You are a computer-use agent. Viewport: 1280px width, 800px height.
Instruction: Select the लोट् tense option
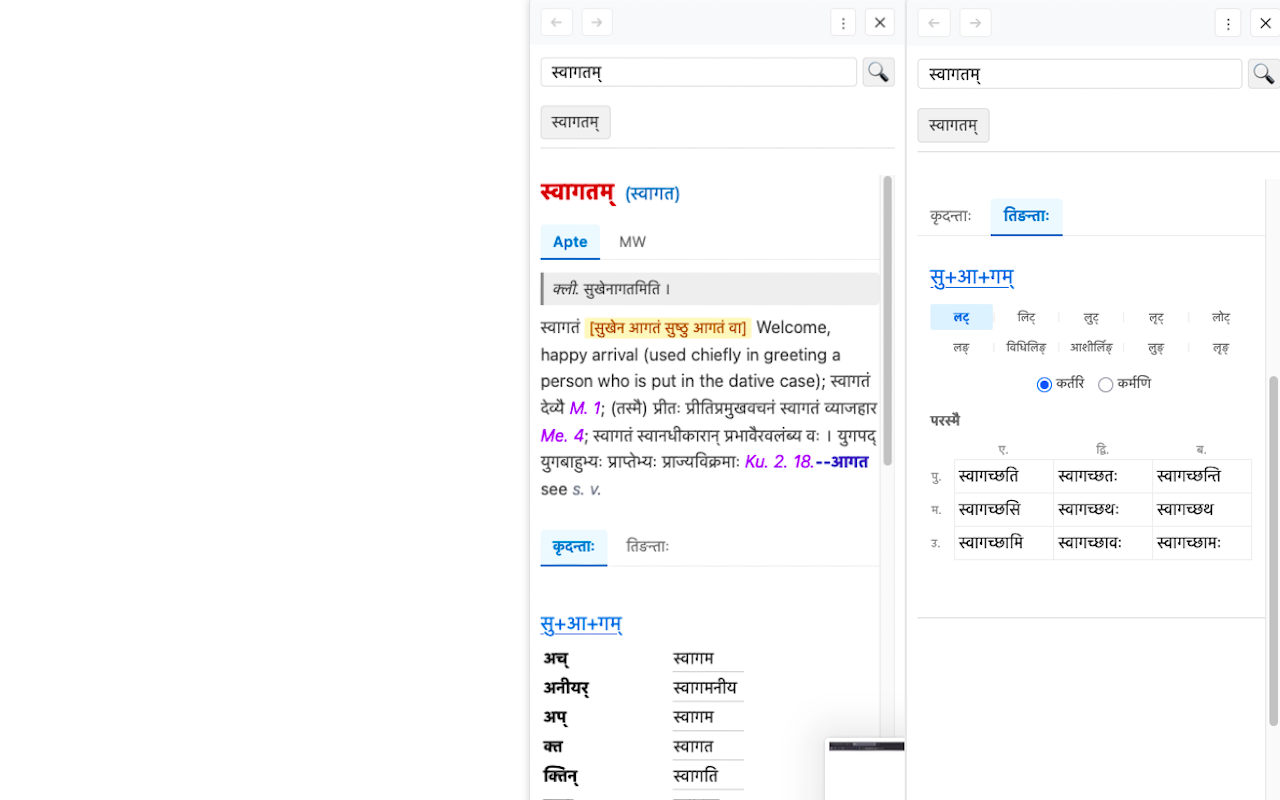[1221, 317]
